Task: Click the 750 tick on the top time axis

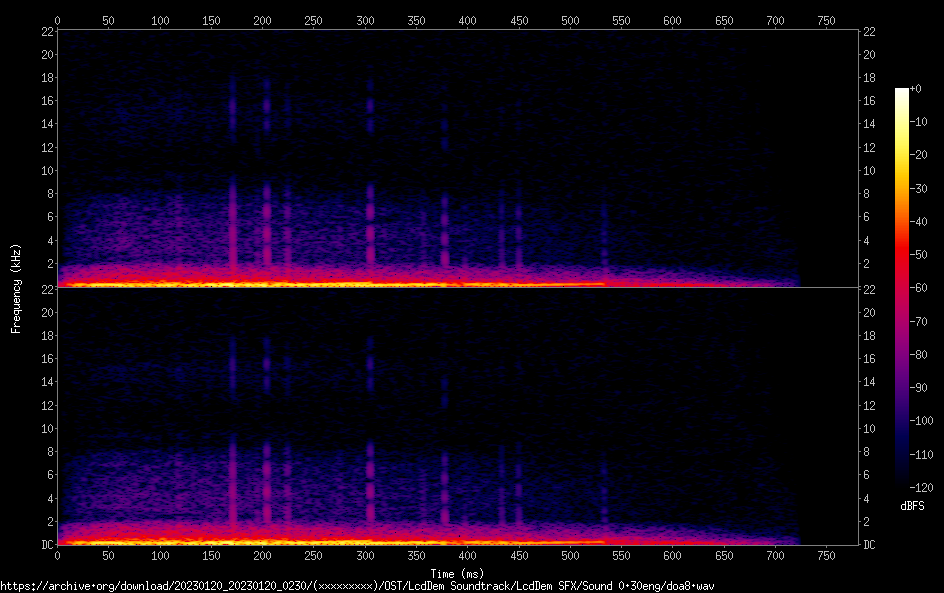Action: (827, 20)
